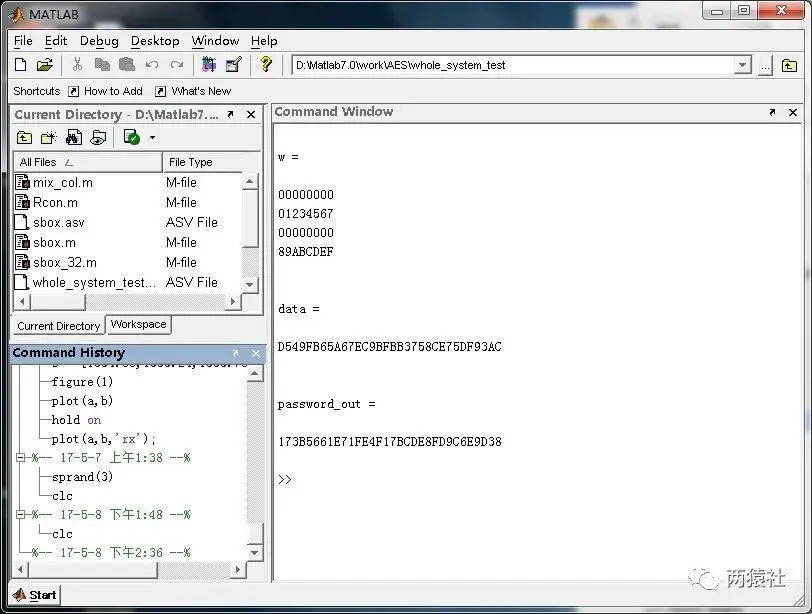
Task: Select sprand(3) in Command History
Action: pyautogui.click(x=82, y=477)
